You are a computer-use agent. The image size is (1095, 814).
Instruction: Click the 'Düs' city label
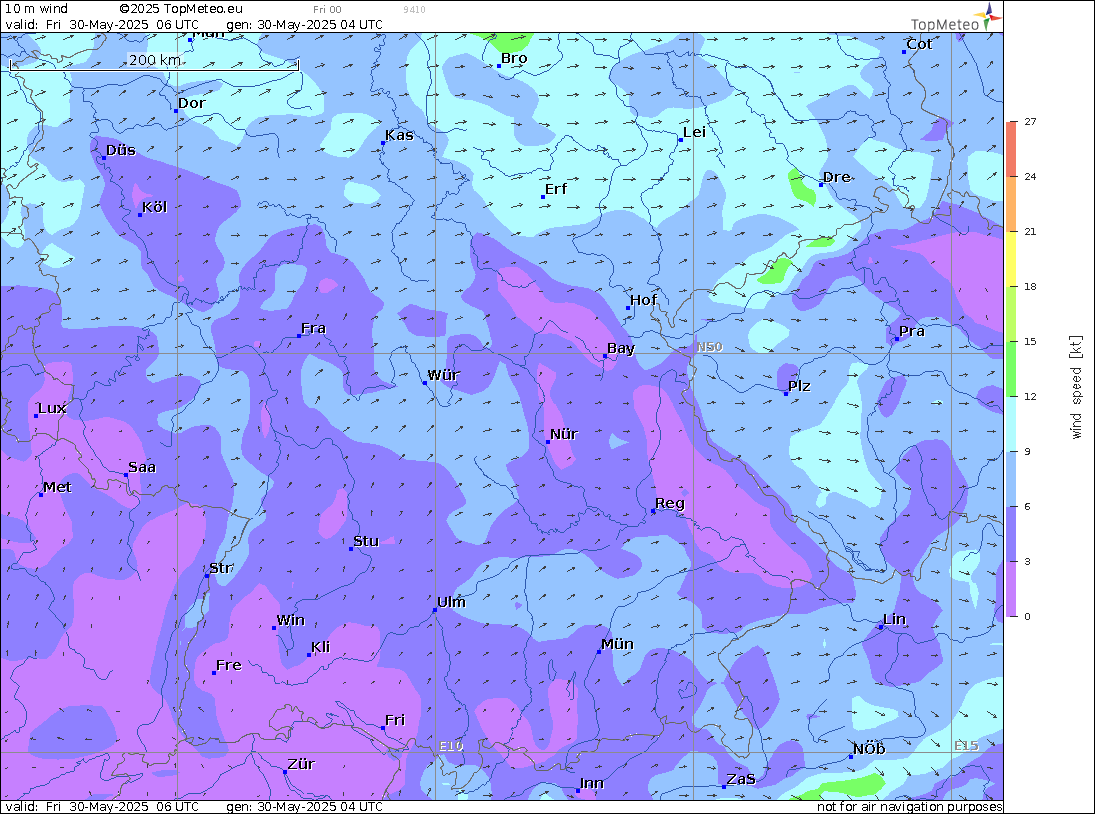121,150
